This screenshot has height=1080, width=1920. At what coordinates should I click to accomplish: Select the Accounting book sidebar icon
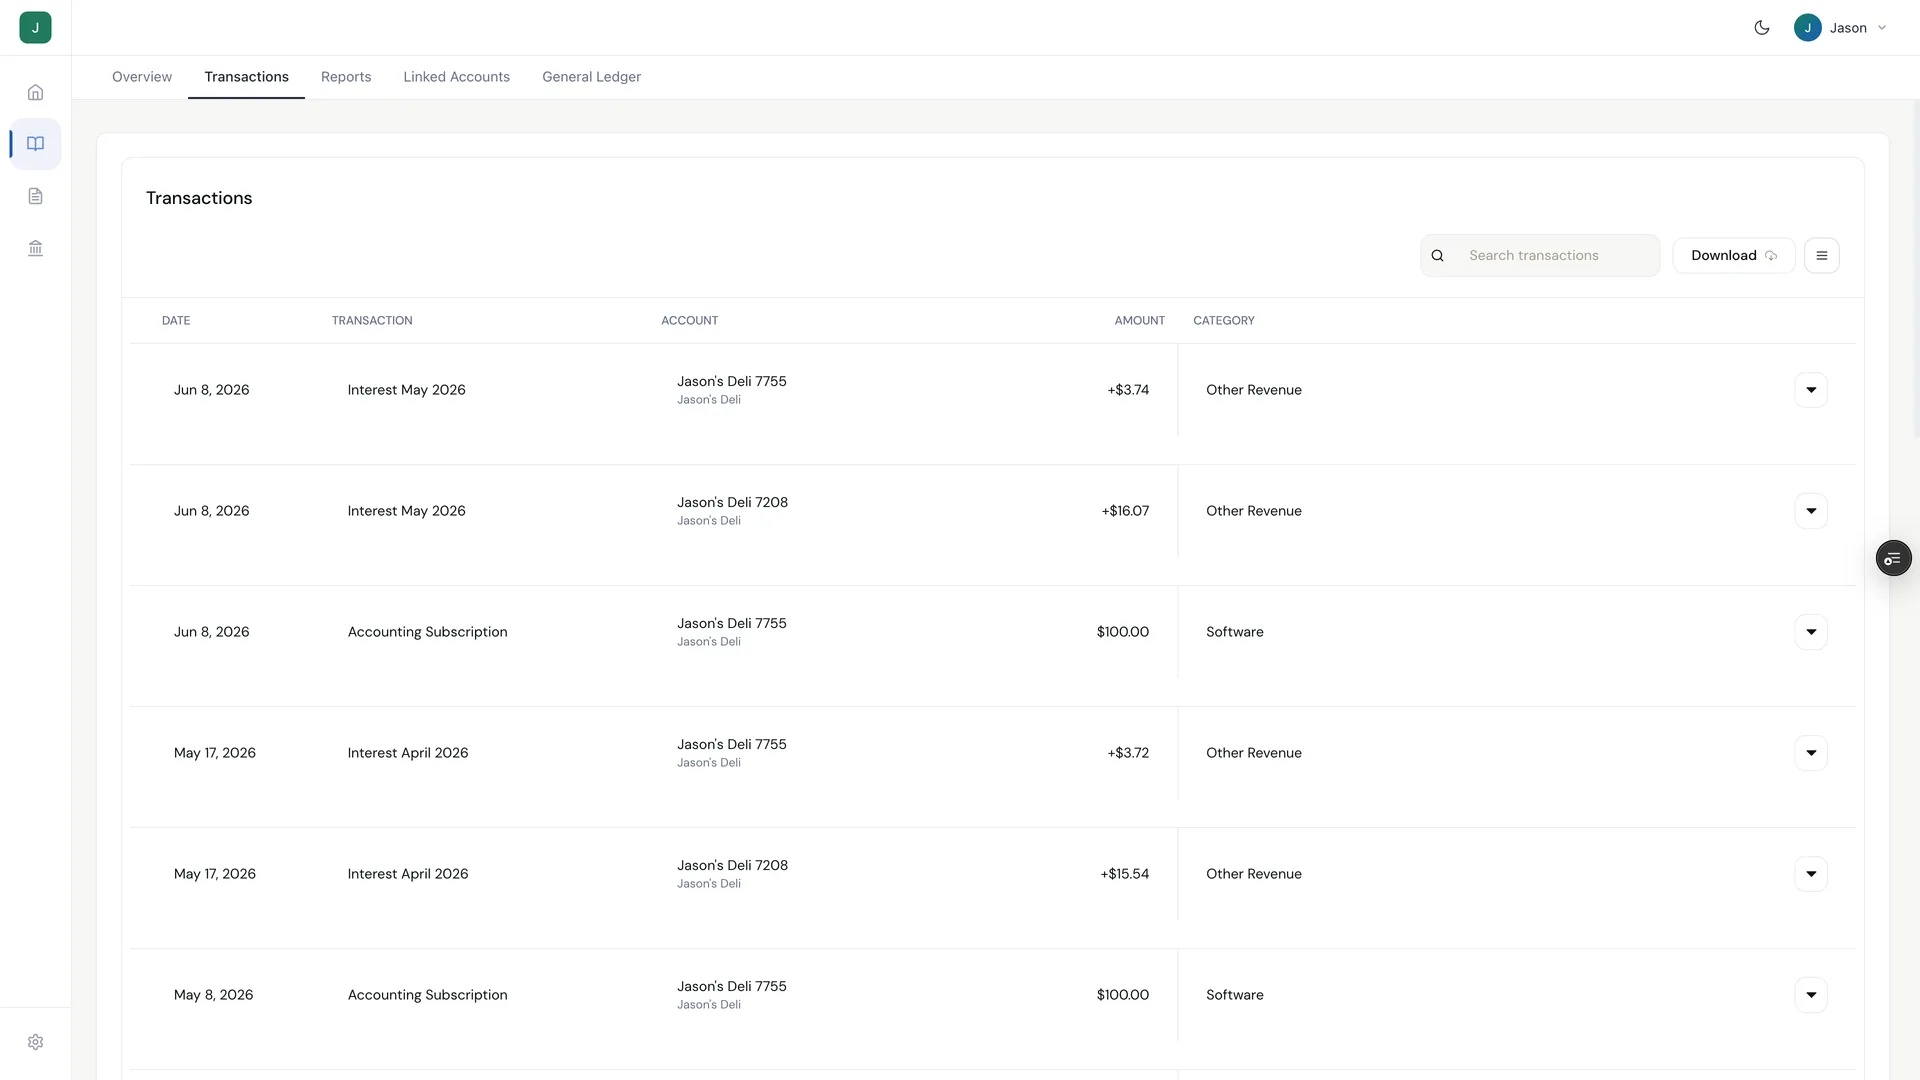(x=35, y=144)
